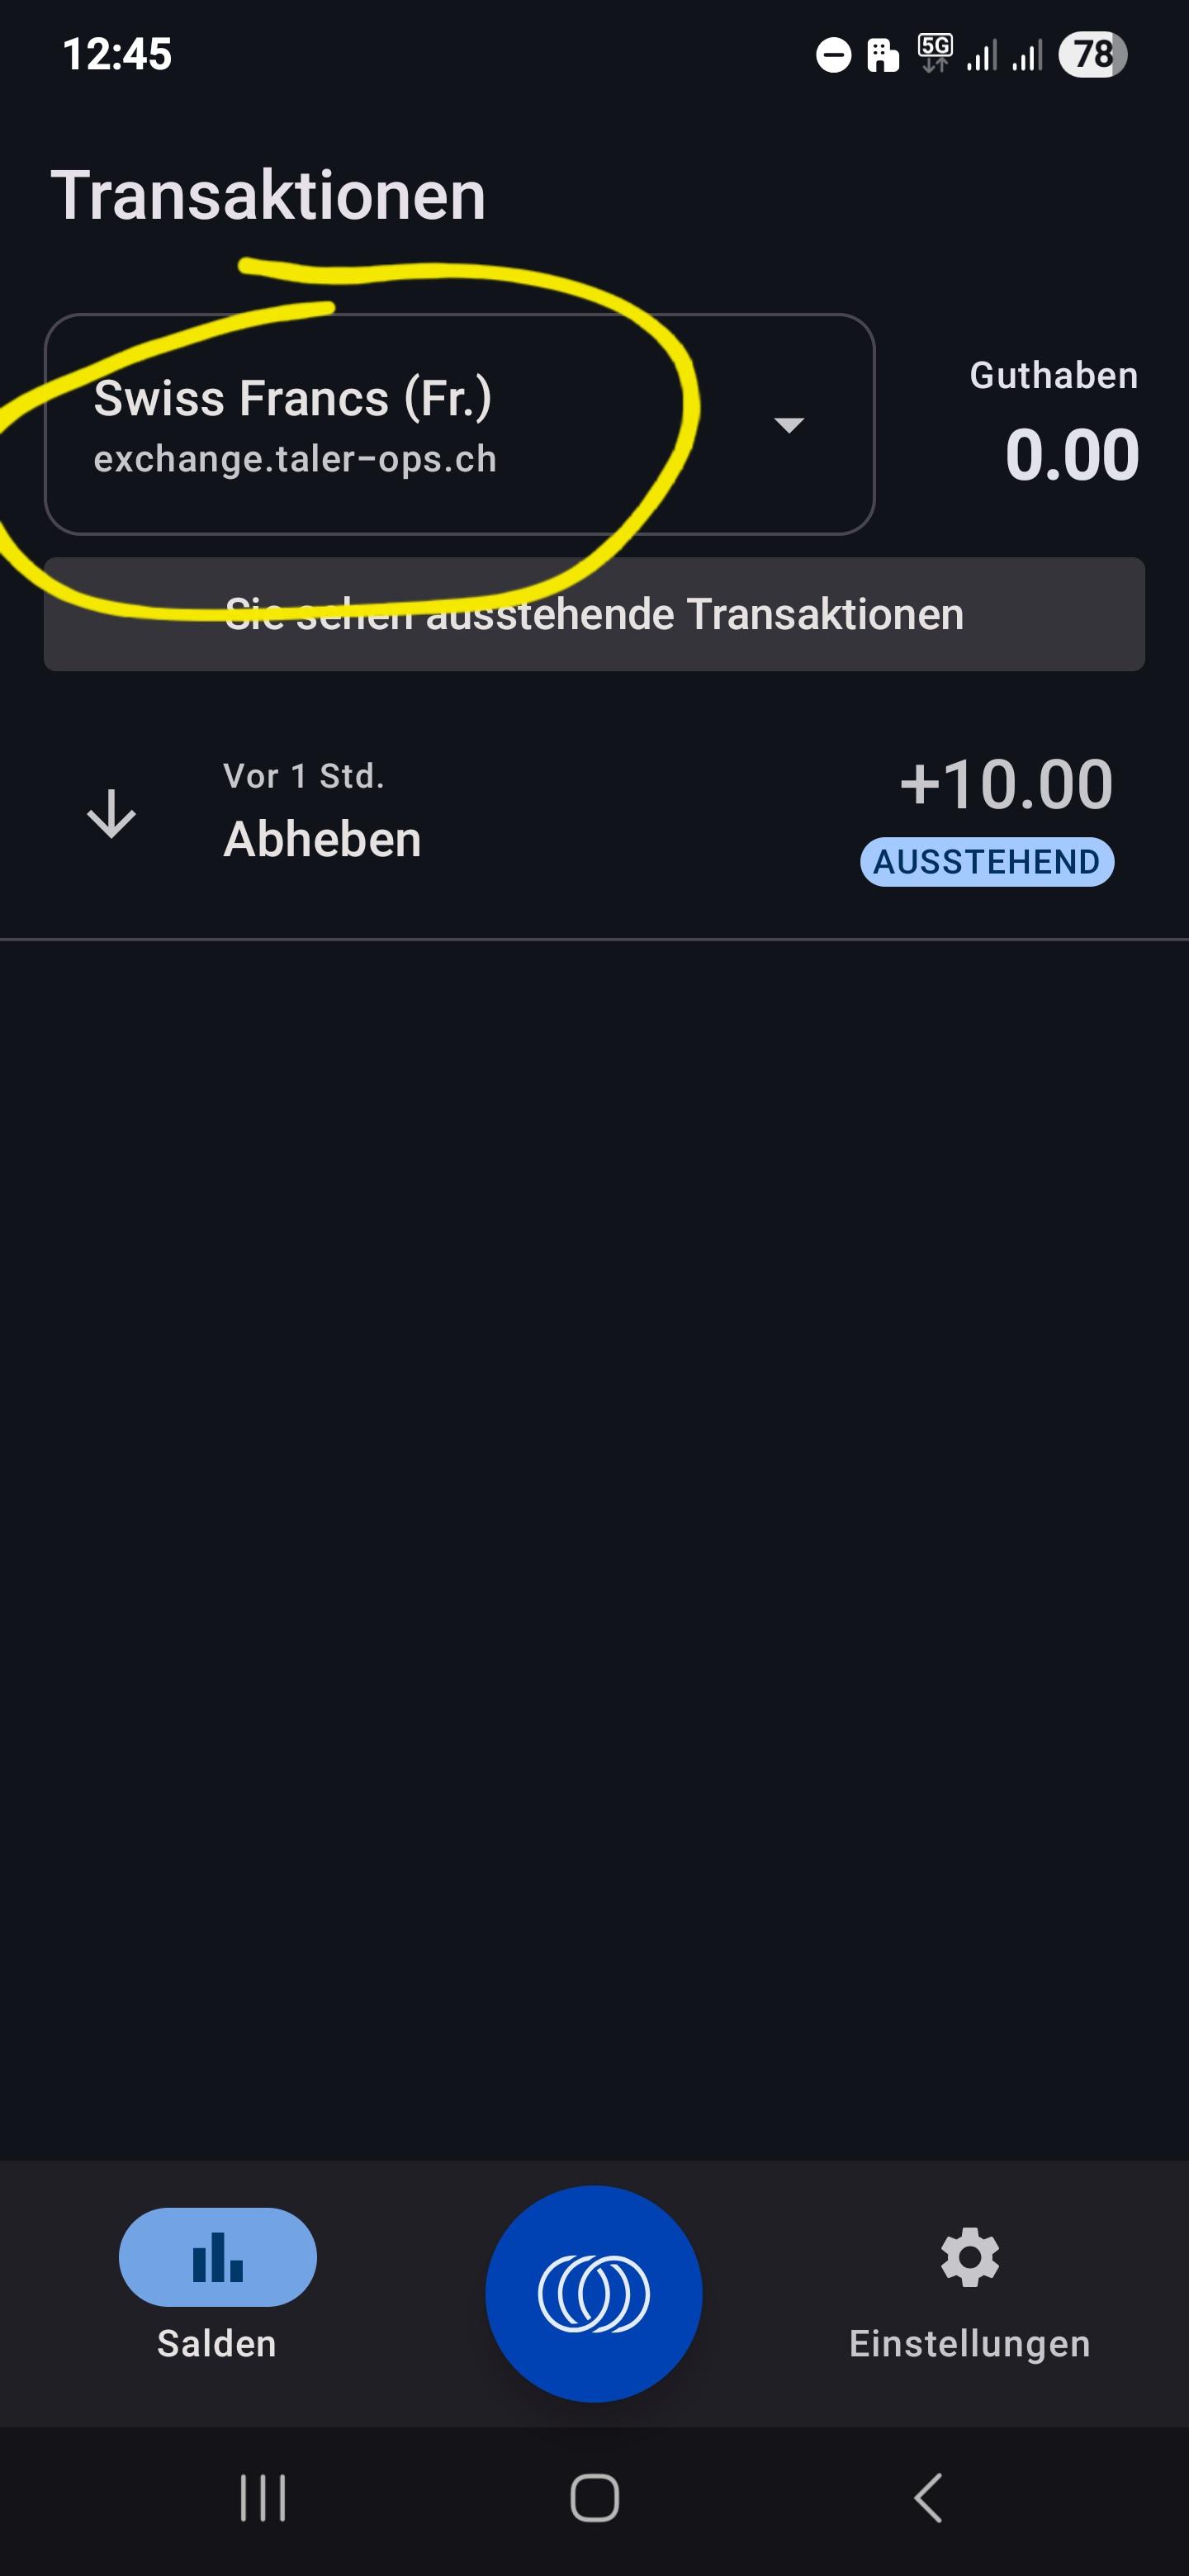The height and width of the screenshot is (2576, 1189).
Task: Tap the Abheben down arrow icon
Action: 111,813
